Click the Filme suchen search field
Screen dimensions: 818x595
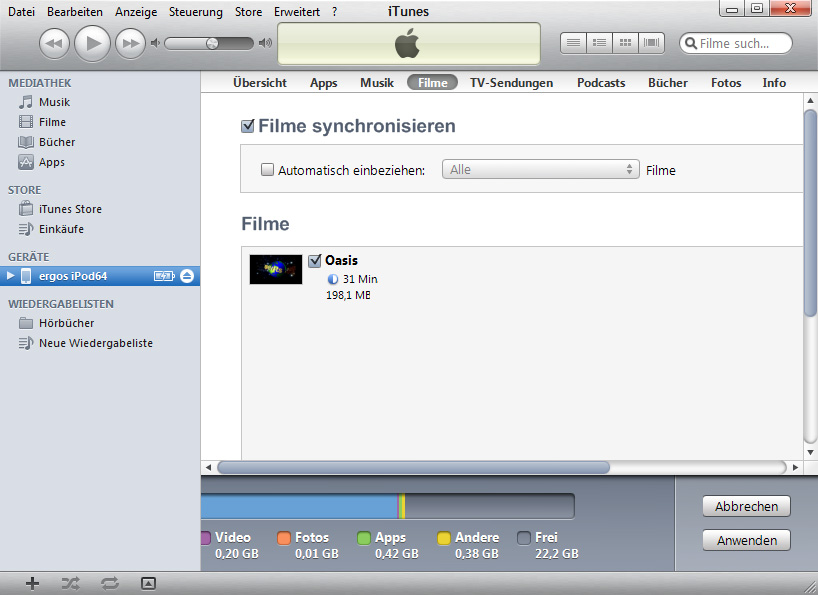(x=736, y=43)
